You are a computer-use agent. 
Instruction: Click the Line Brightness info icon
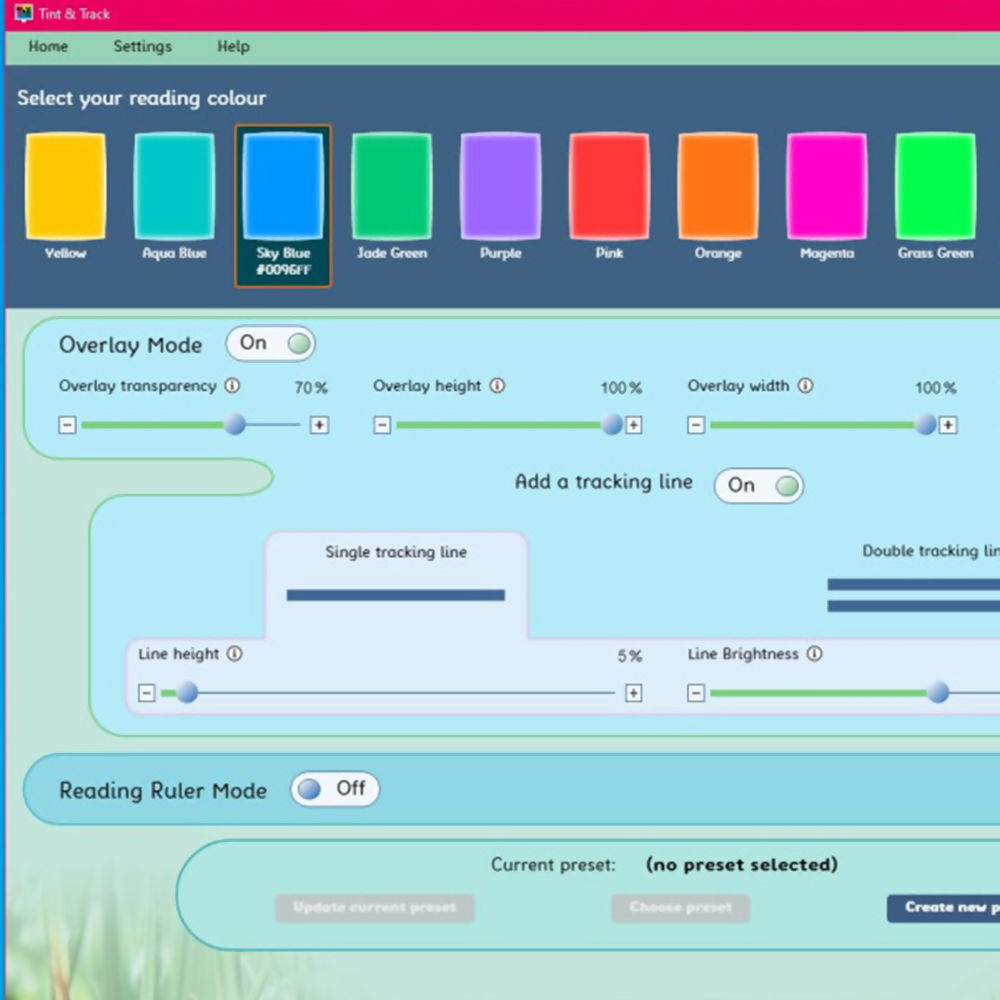point(812,654)
